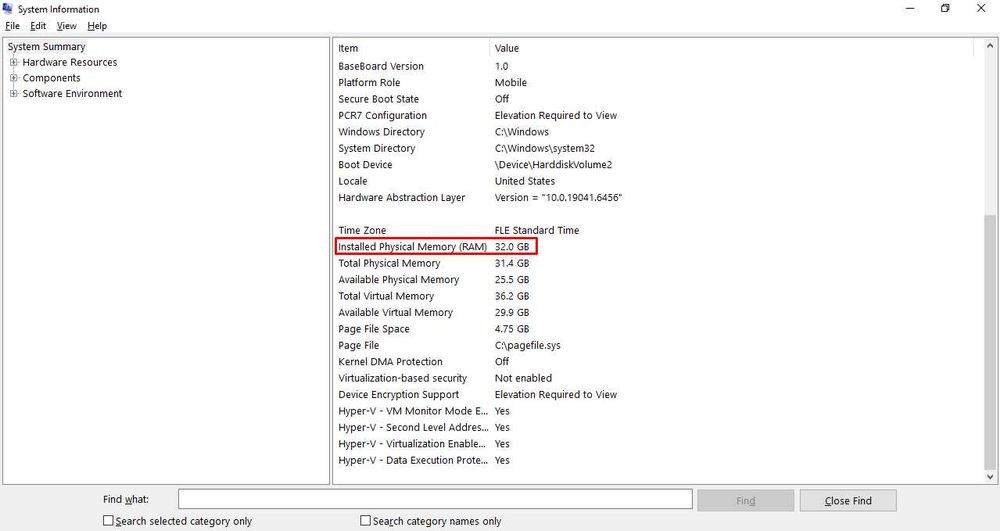Click the \Device\HarddiskVolume2 value
The image size is (1000, 531).
coord(554,165)
